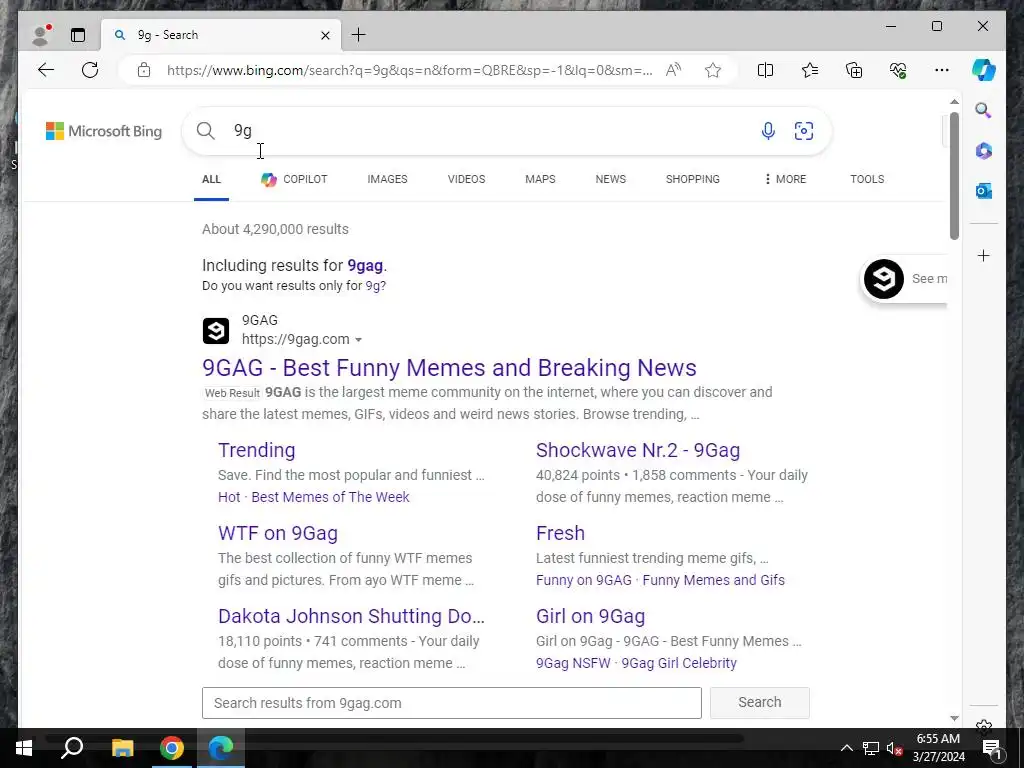Click Search results from 9gag.com field
The image size is (1024, 768).
coord(452,703)
